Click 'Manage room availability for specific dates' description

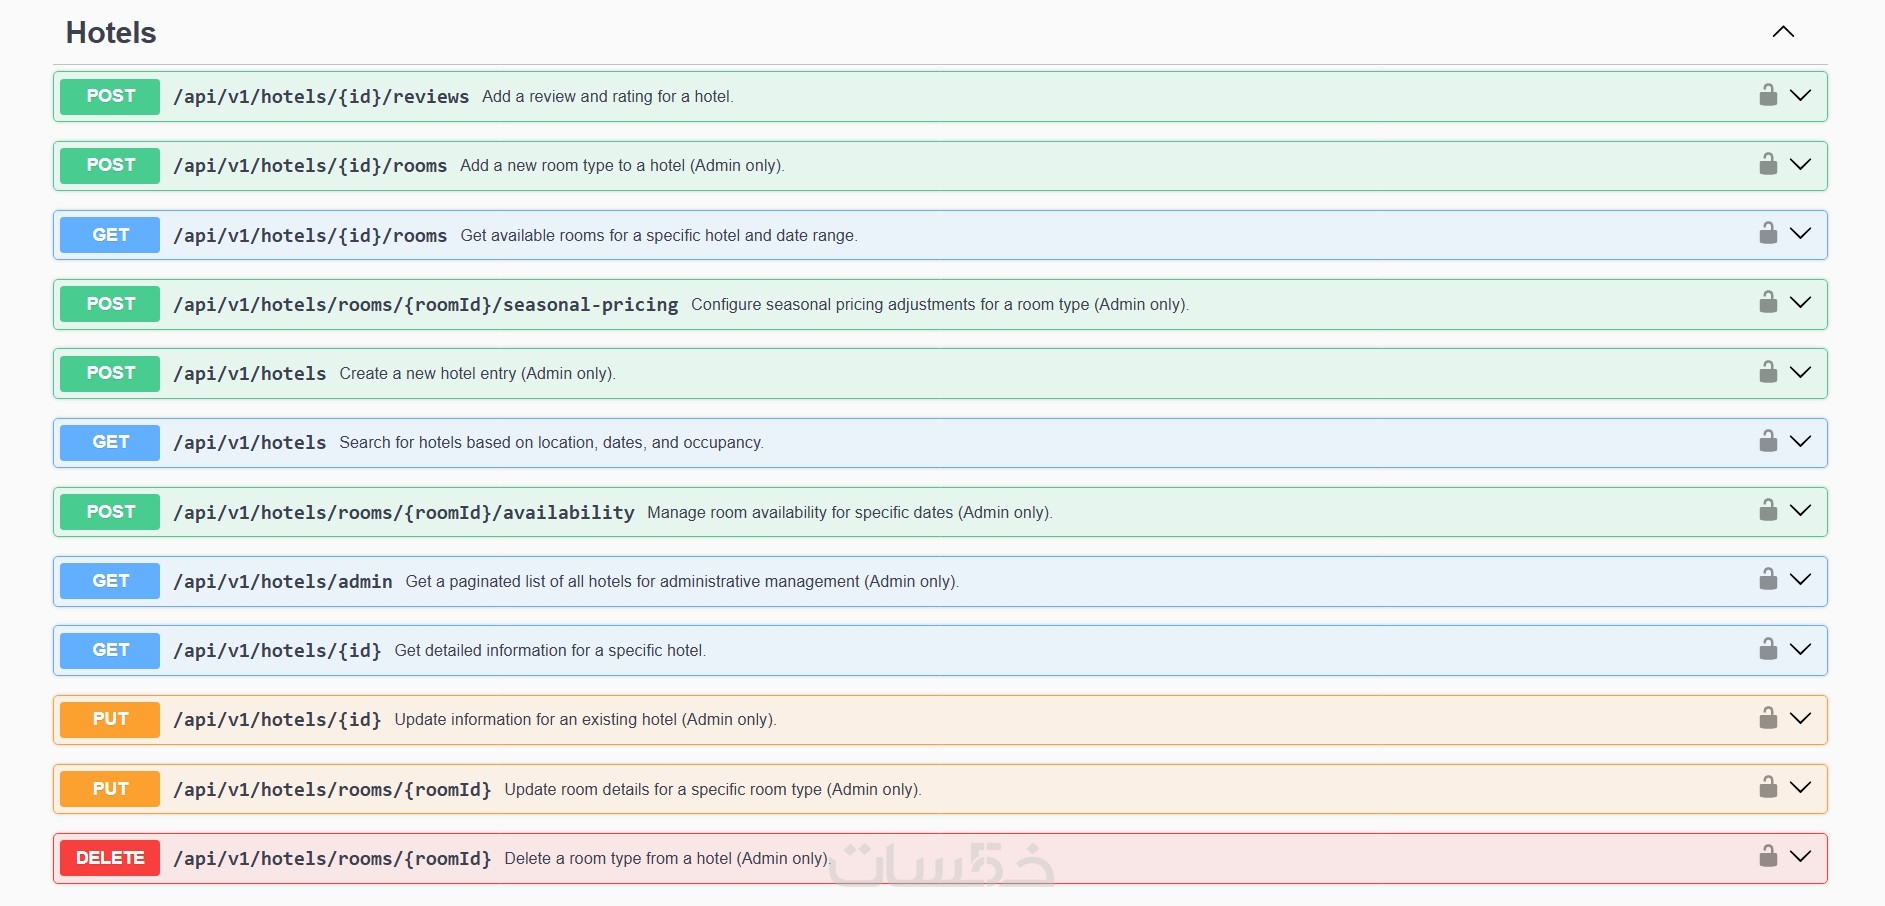click(849, 513)
